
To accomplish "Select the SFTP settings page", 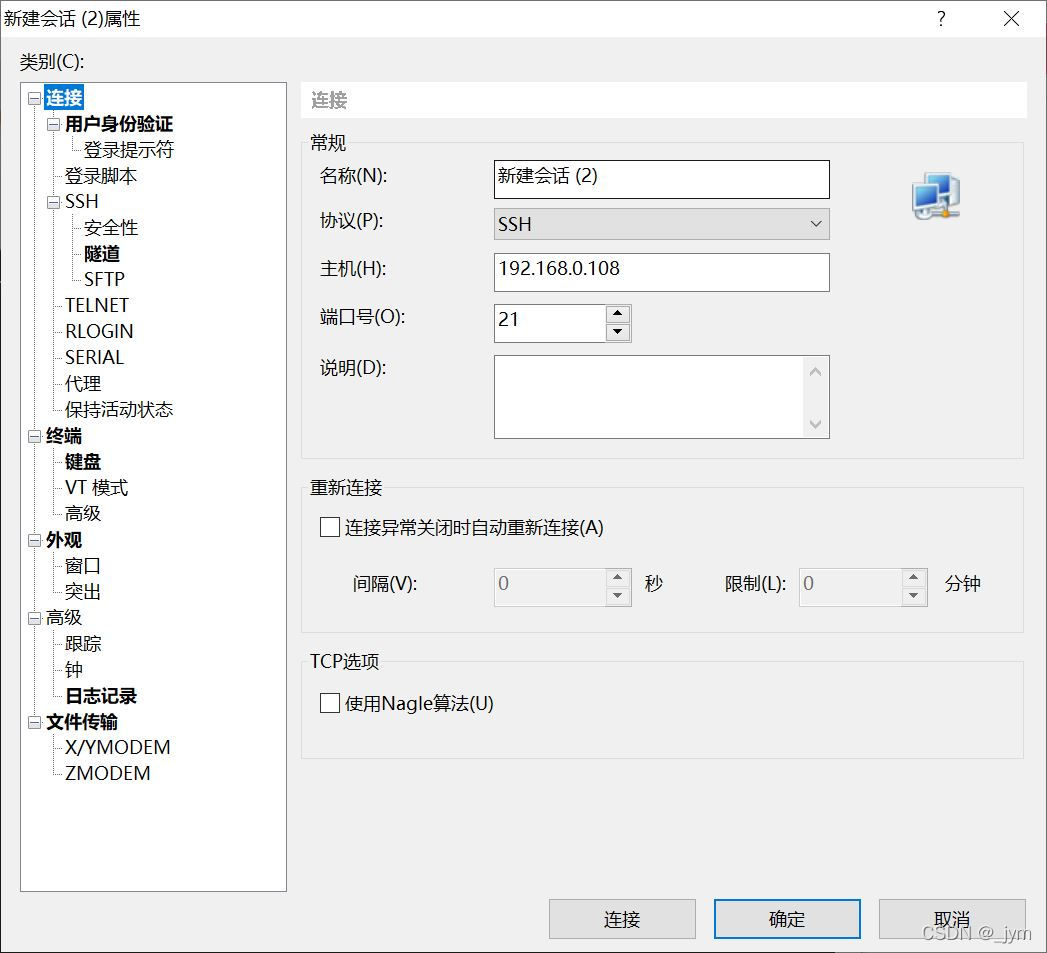I will tap(106, 279).
